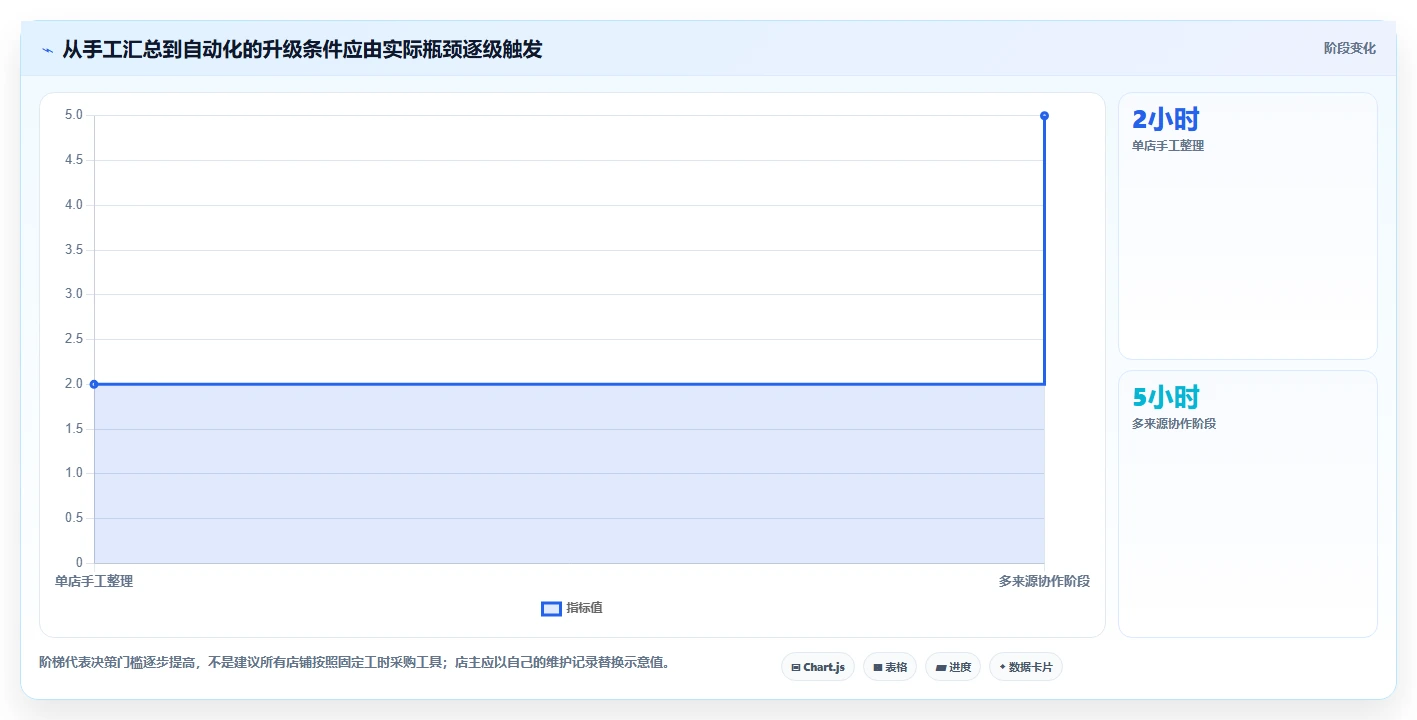Select the 表格 pill tag
This screenshot has width=1417, height=720.
pos(890,667)
